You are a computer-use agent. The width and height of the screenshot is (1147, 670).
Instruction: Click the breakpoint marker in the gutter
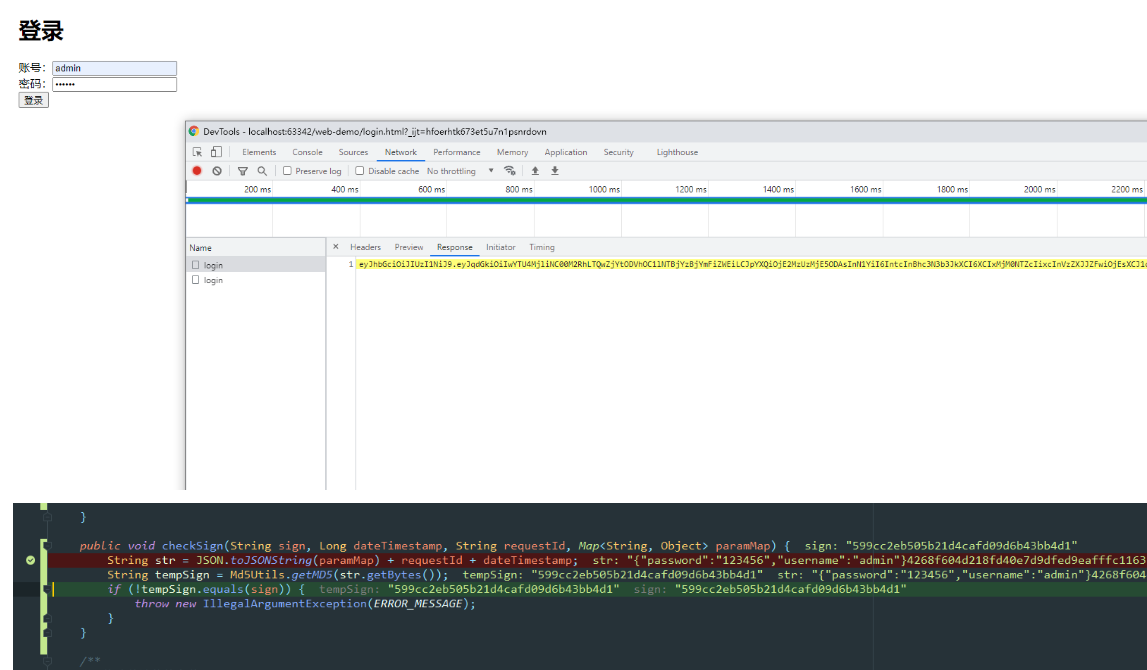30,560
